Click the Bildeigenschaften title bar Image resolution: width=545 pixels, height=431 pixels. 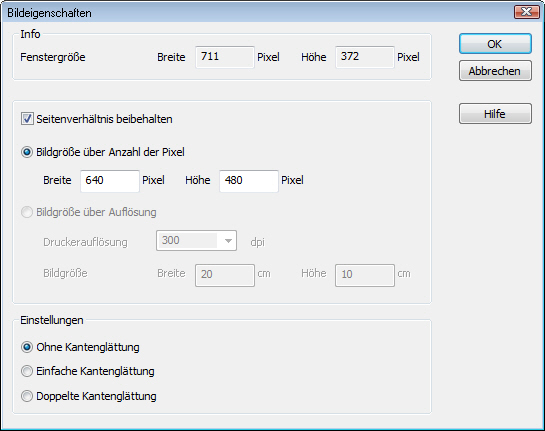pos(257,13)
